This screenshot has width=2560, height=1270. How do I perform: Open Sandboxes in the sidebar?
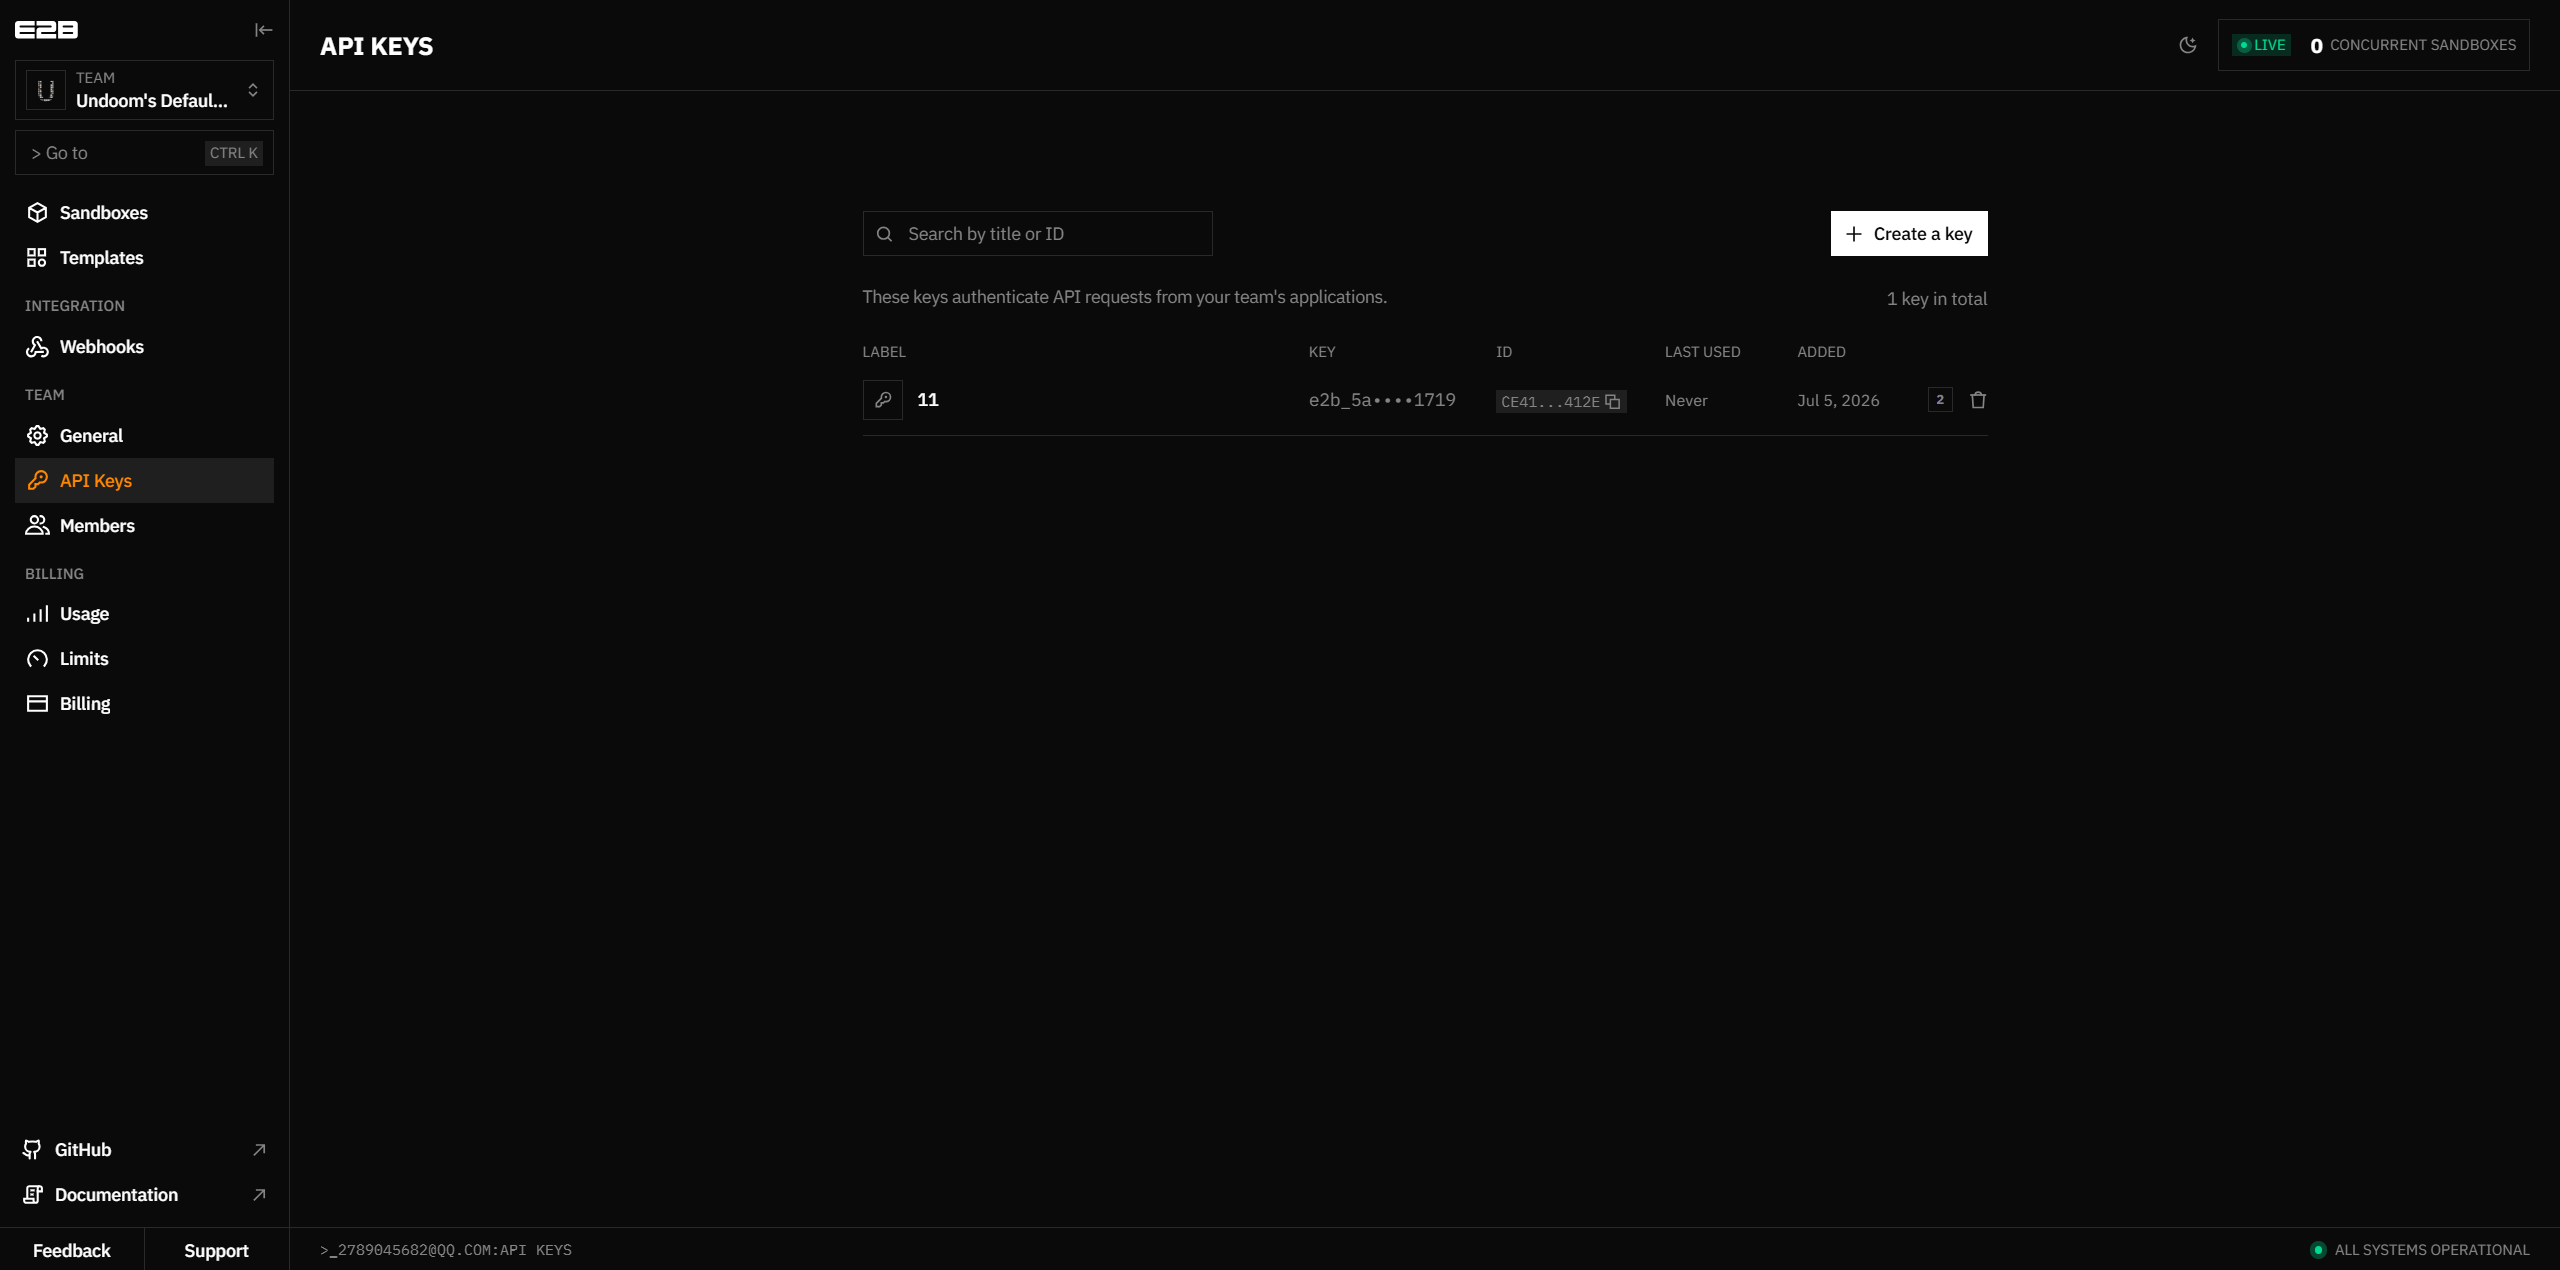pos(144,213)
